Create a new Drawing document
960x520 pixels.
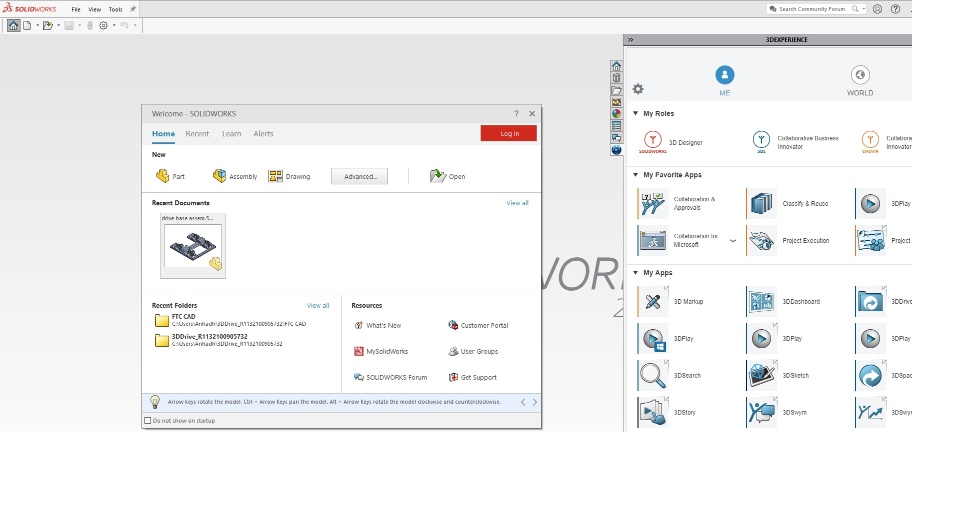click(x=290, y=176)
